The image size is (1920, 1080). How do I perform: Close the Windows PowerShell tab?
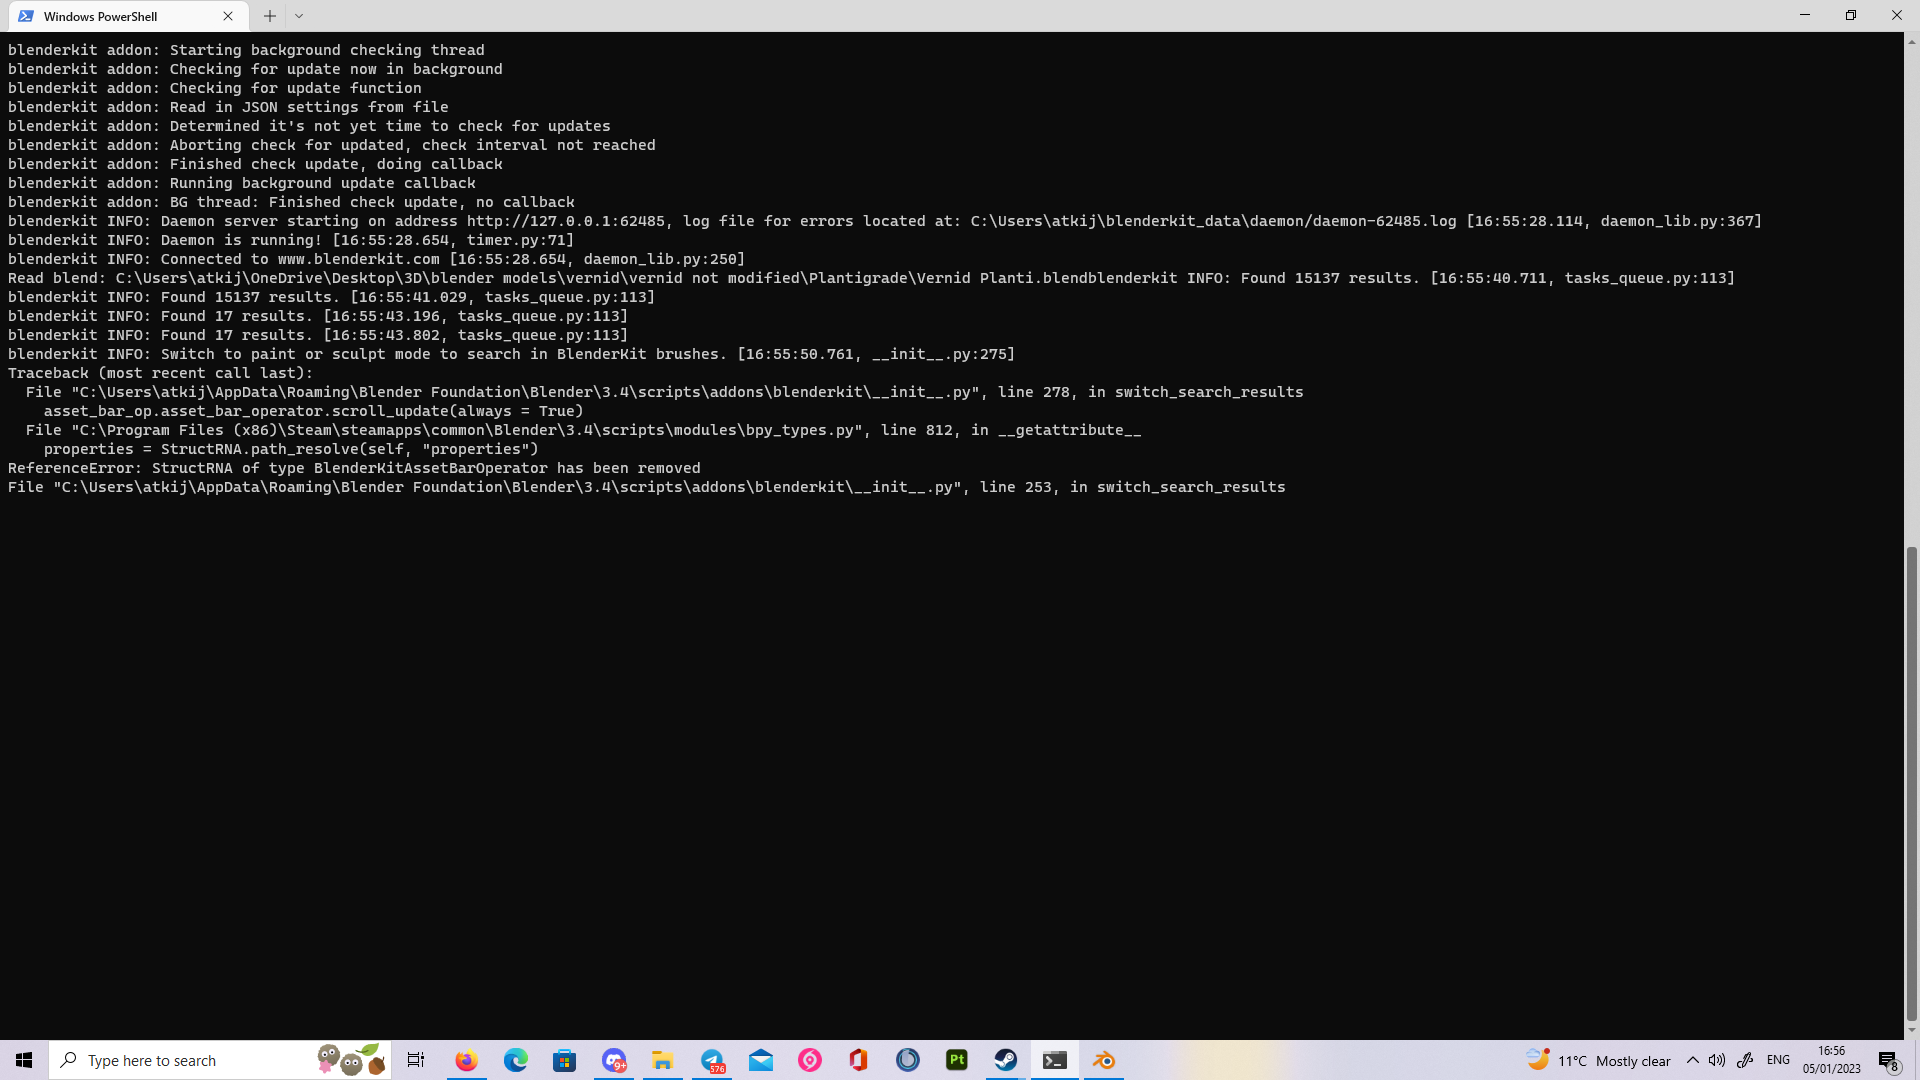coord(228,16)
